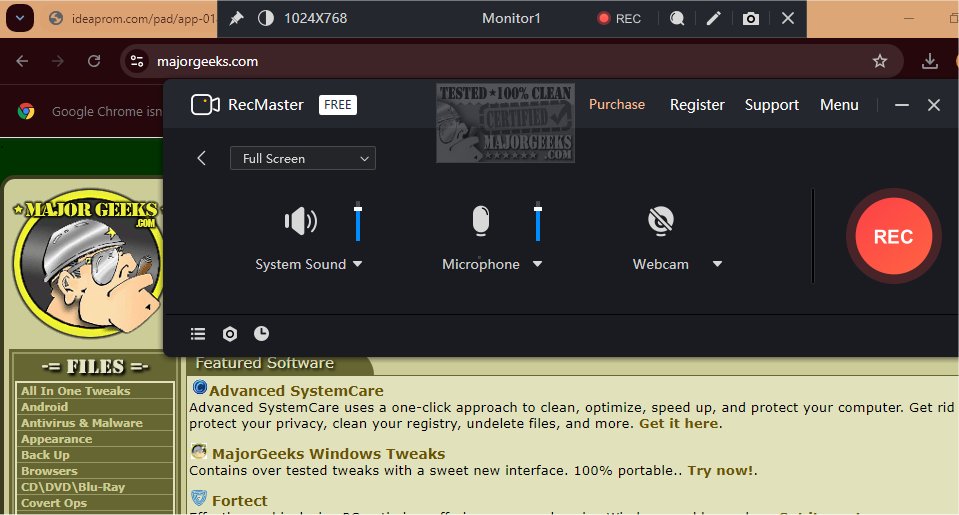Image resolution: width=959 pixels, height=515 pixels.
Task: Select the pencil annotation tool
Action: (713, 18)
